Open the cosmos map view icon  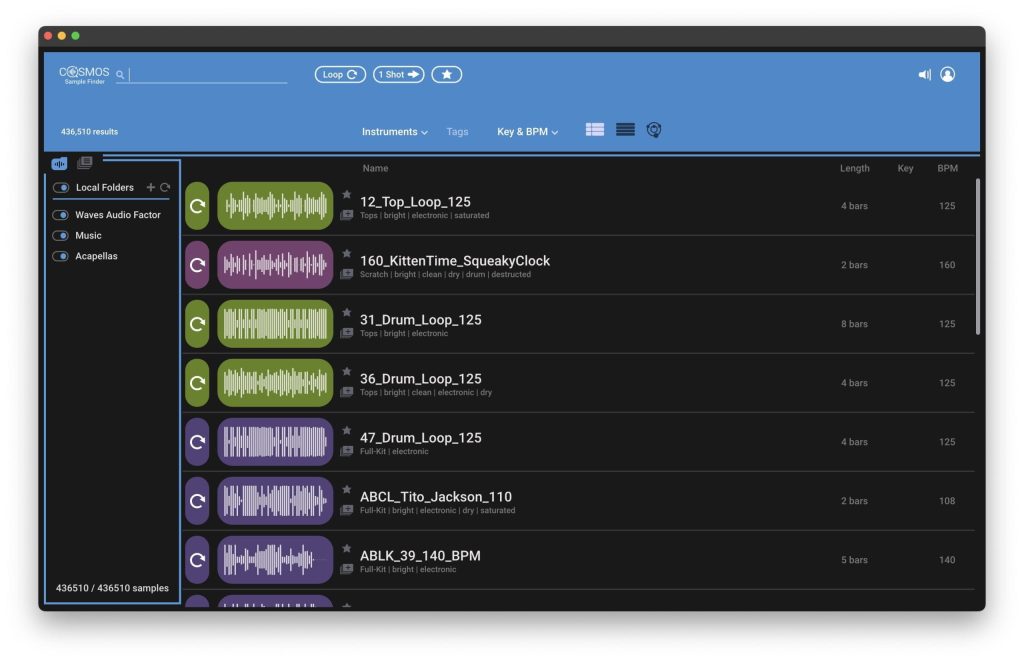[x=654, y=130]
